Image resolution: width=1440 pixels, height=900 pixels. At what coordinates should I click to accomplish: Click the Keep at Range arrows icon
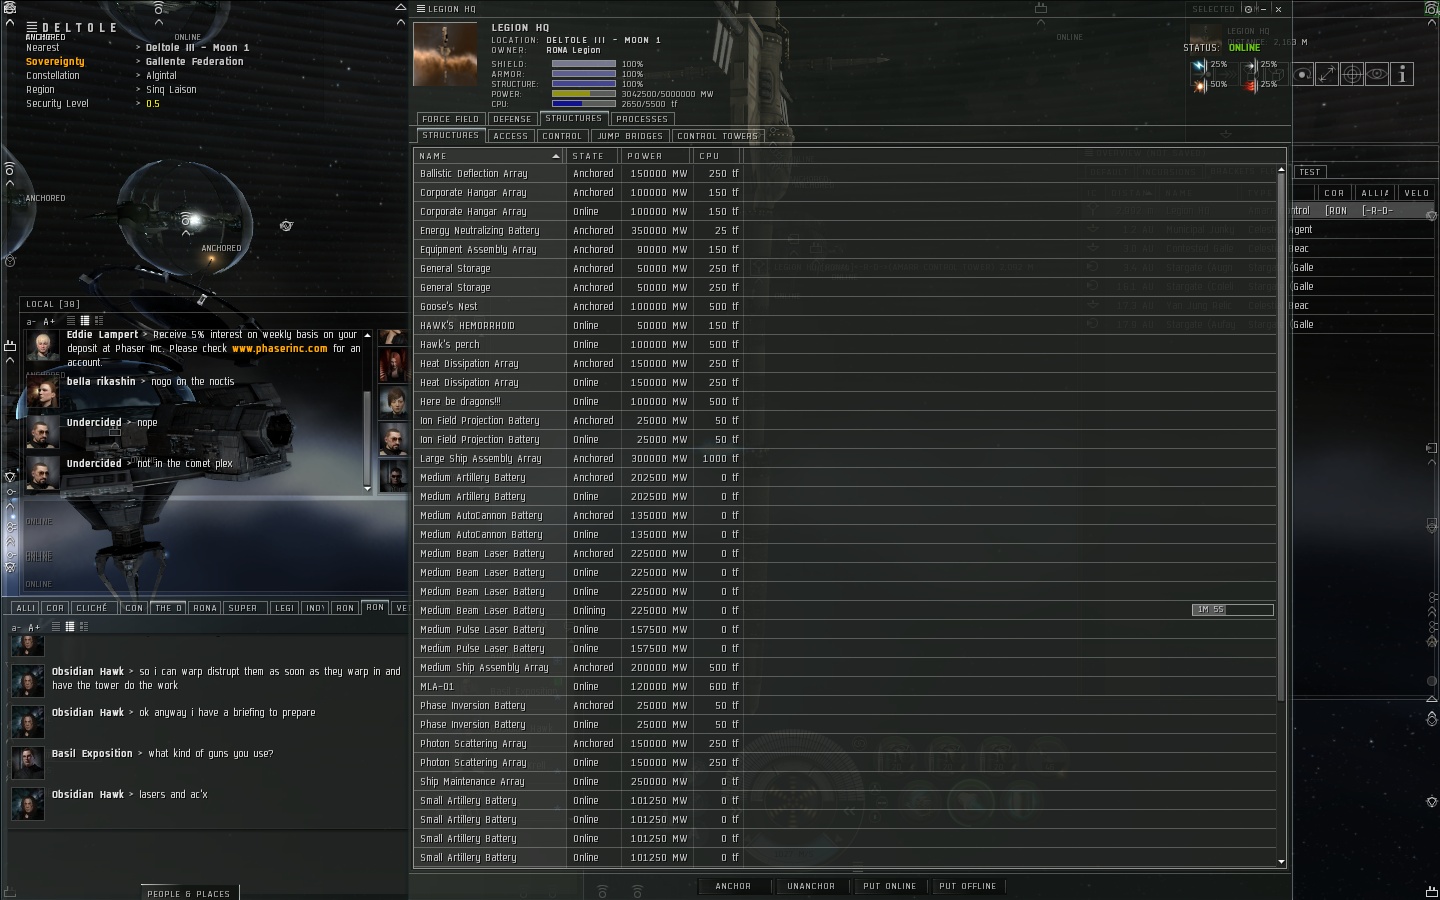[1327, 74]
